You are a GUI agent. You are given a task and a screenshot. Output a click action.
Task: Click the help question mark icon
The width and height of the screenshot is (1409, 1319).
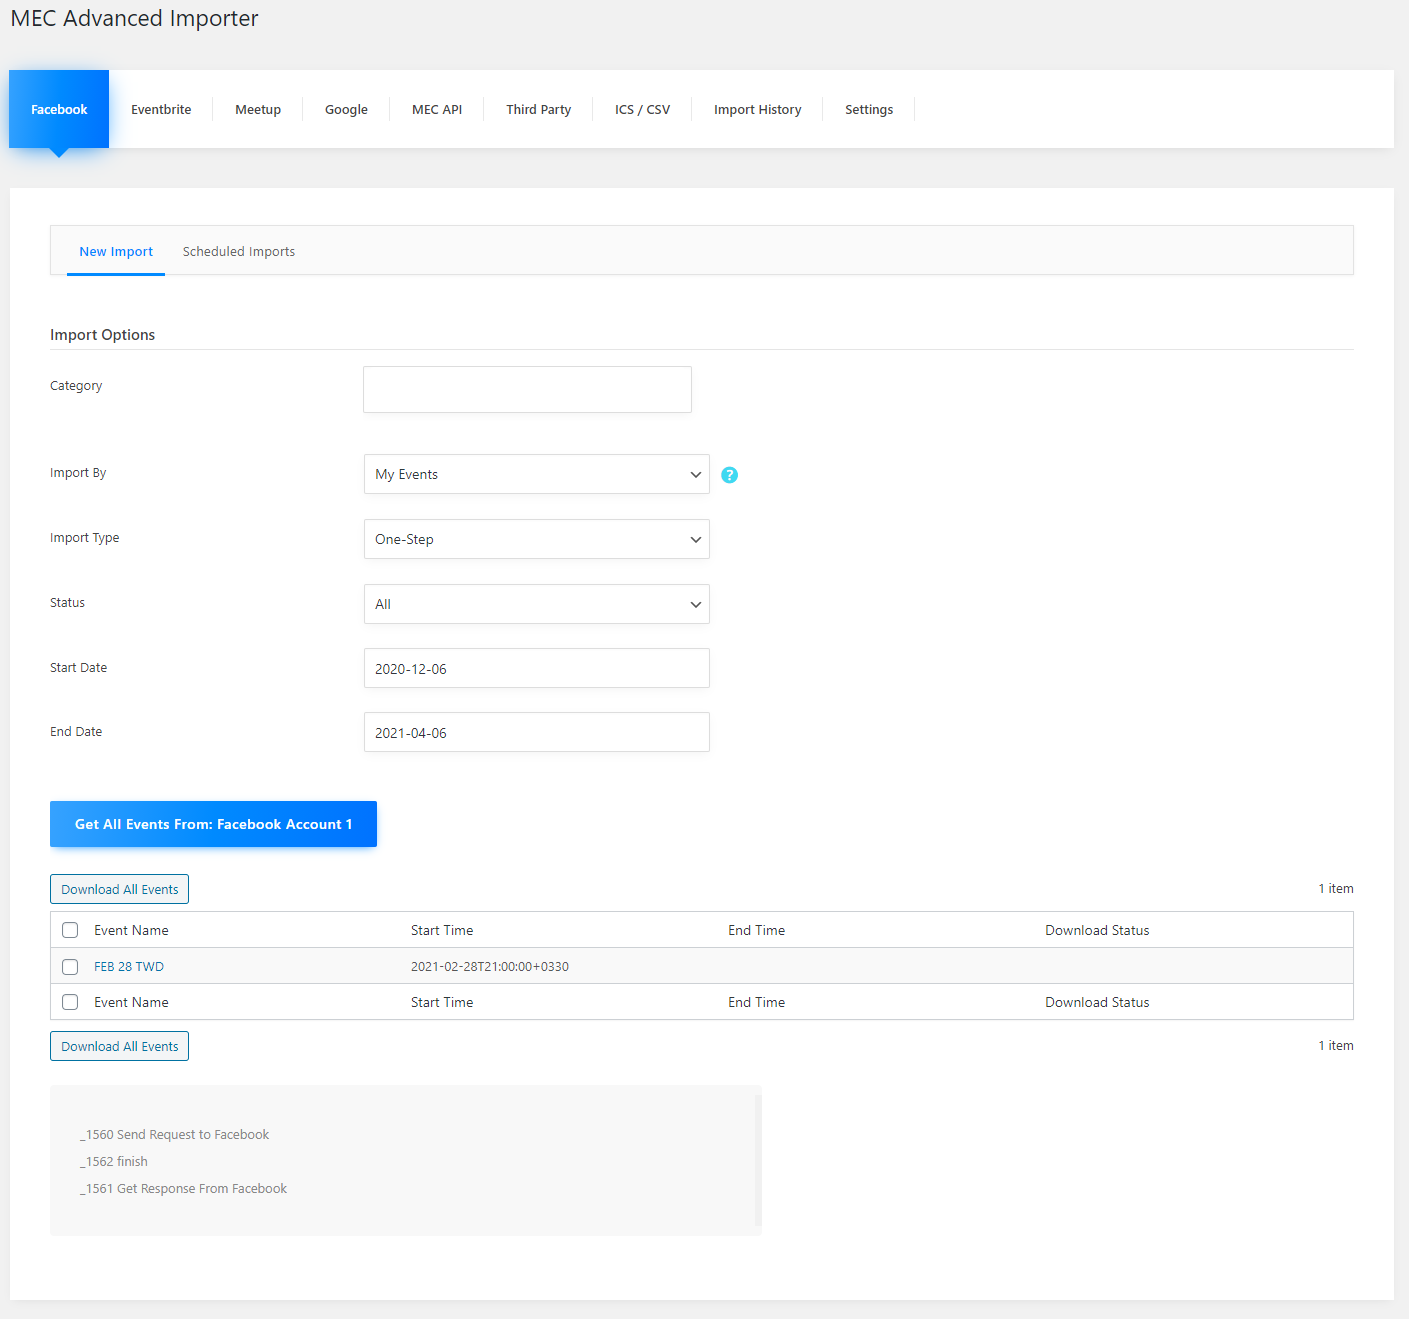729,475
